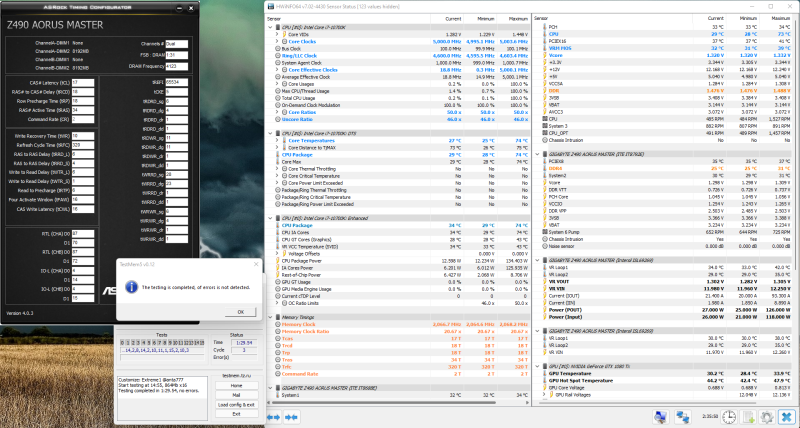Expand the Core Clocks row
This screenshot has height=428, width=800.
click(277, 41)
